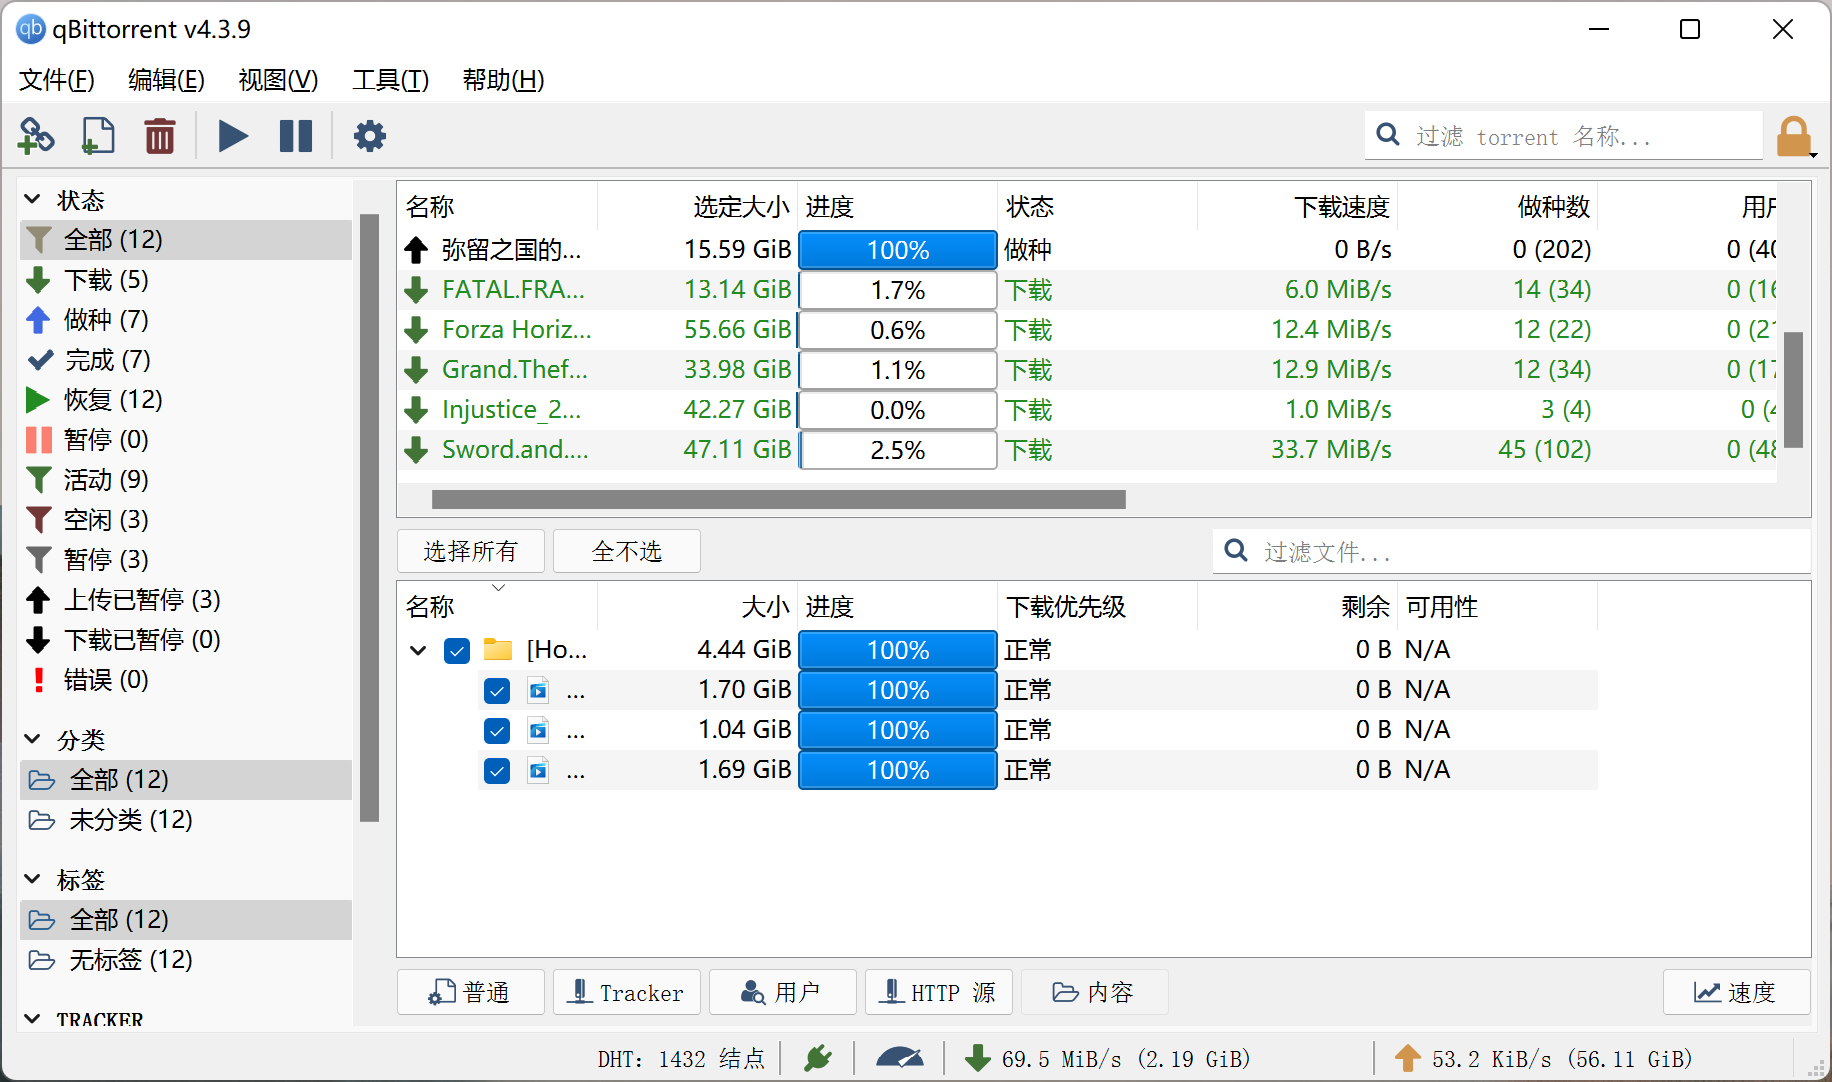Click the 全不选 button
The height and width of the screenshot is (1082, 1832).
pos(627,551)
